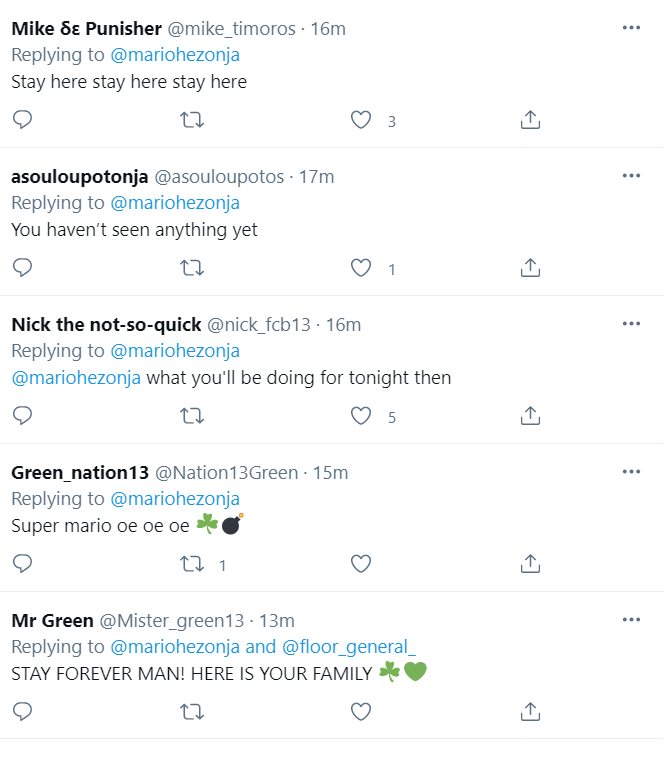Expand more menu on Green_nation13's tweet
Image resolution: width=664 pixels, height=758 pixels.
pos(631,472)
